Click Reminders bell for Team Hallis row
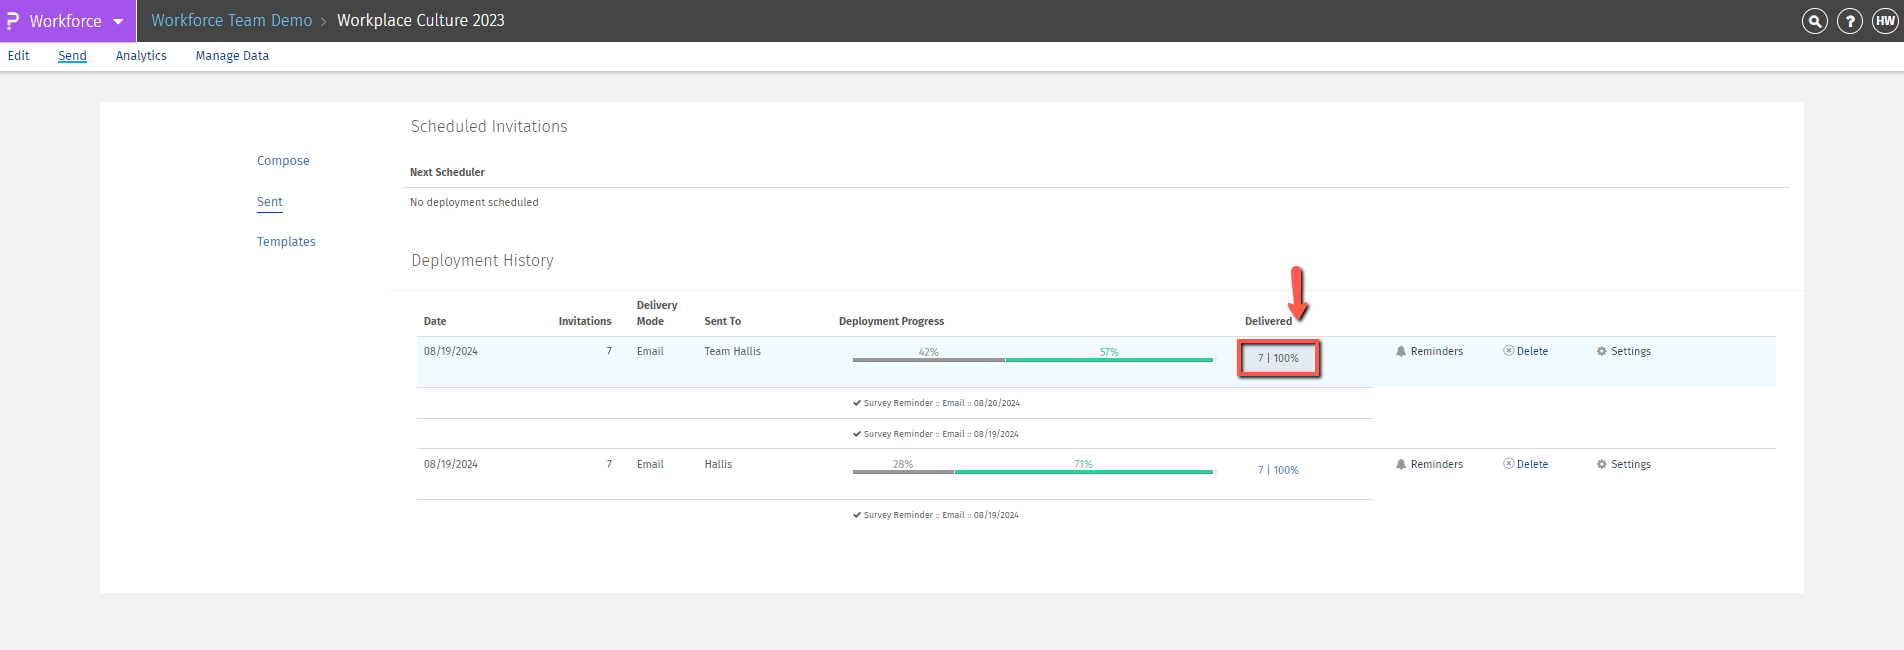Screen dimensions: 1904x650 tap(1401, 351)
